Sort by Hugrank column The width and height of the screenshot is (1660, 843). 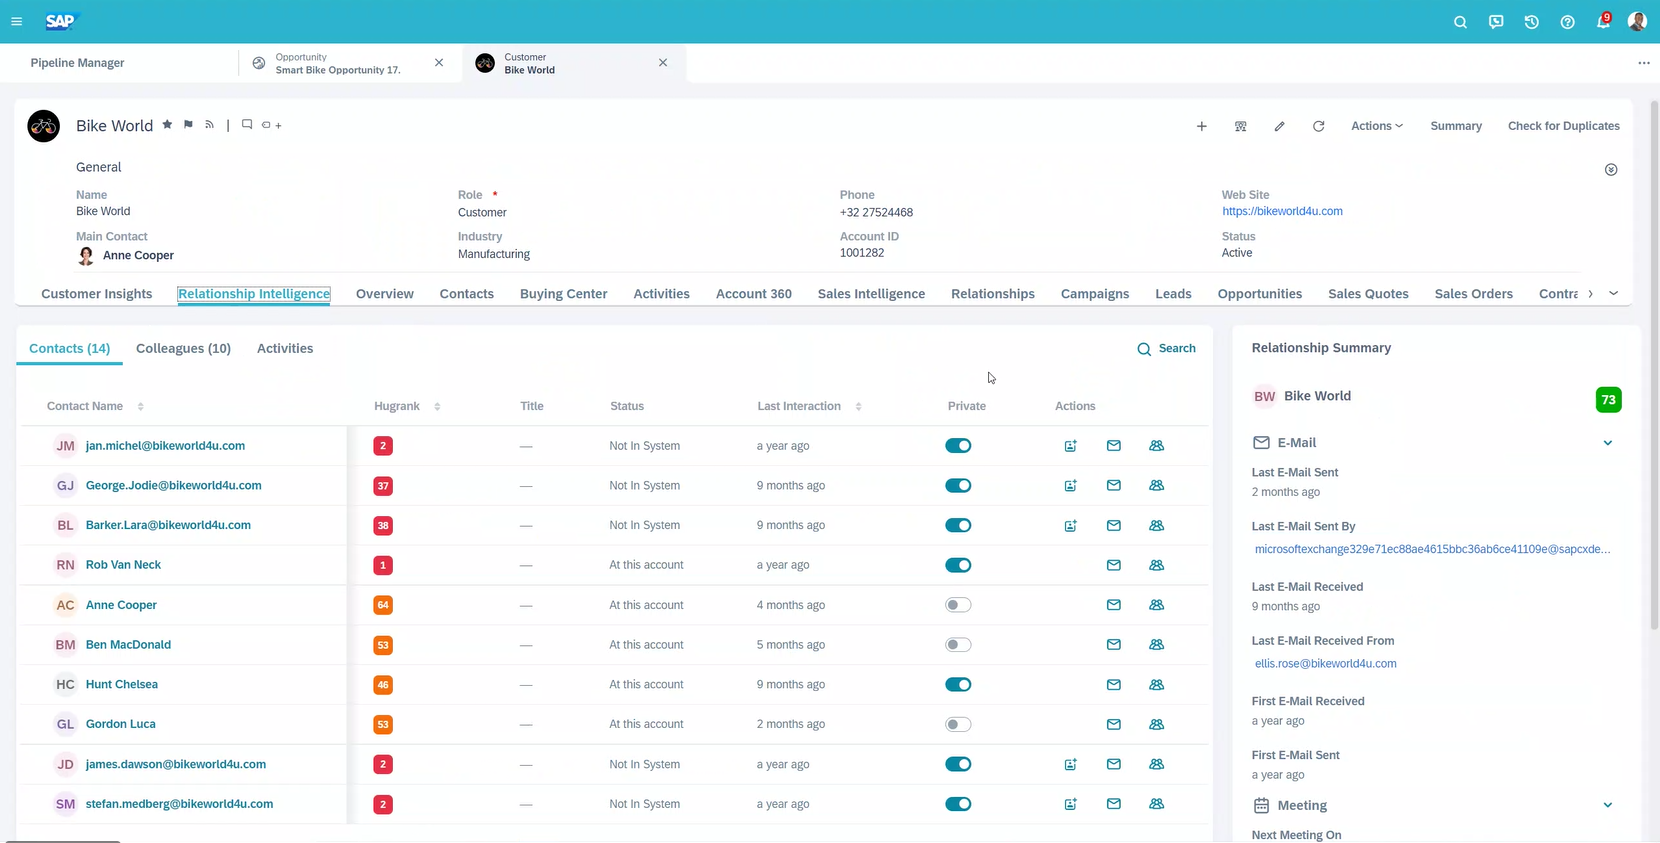click(x=437, y=406)
